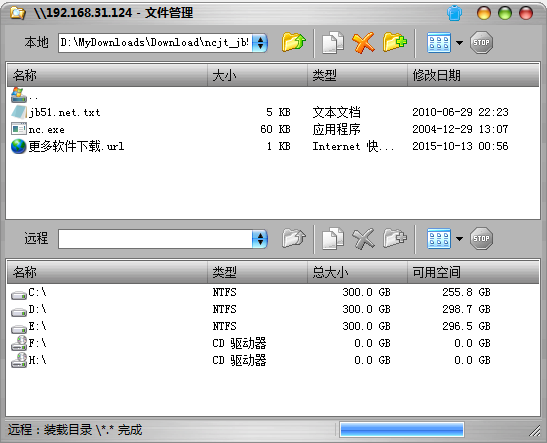Screen dimensions: 547x443
Task: Click the C:\ drive icon
Action: (19, 295)
